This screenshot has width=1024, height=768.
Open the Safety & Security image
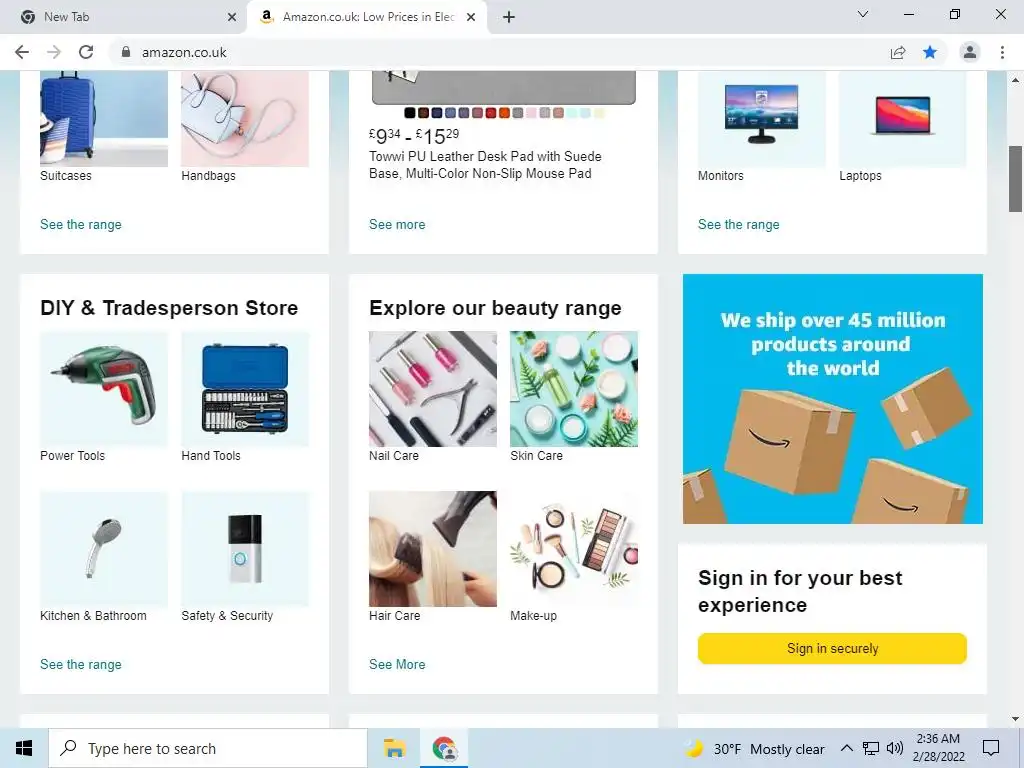click(245, 549)
